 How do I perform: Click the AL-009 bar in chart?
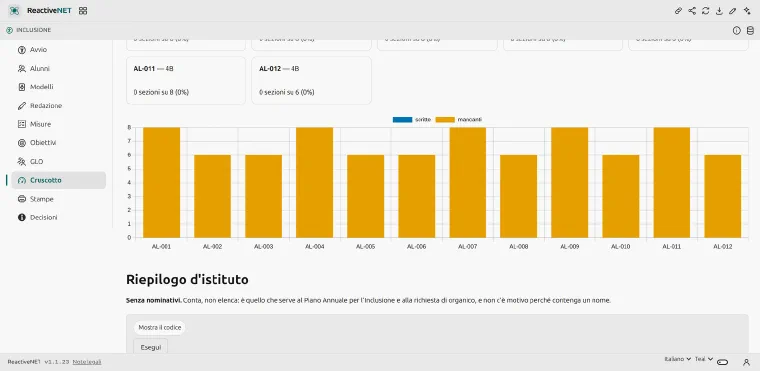tap(570, 182)
